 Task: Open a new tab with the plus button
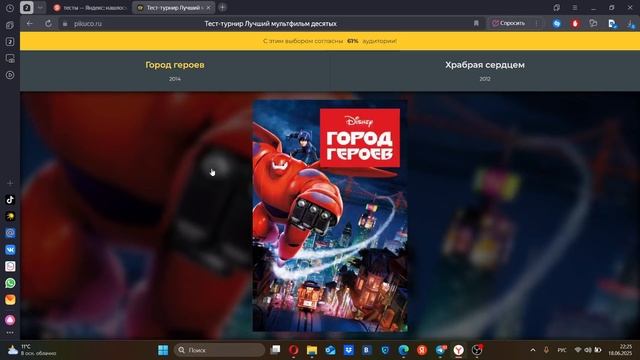pyautogui.click(x=222, y=7)
